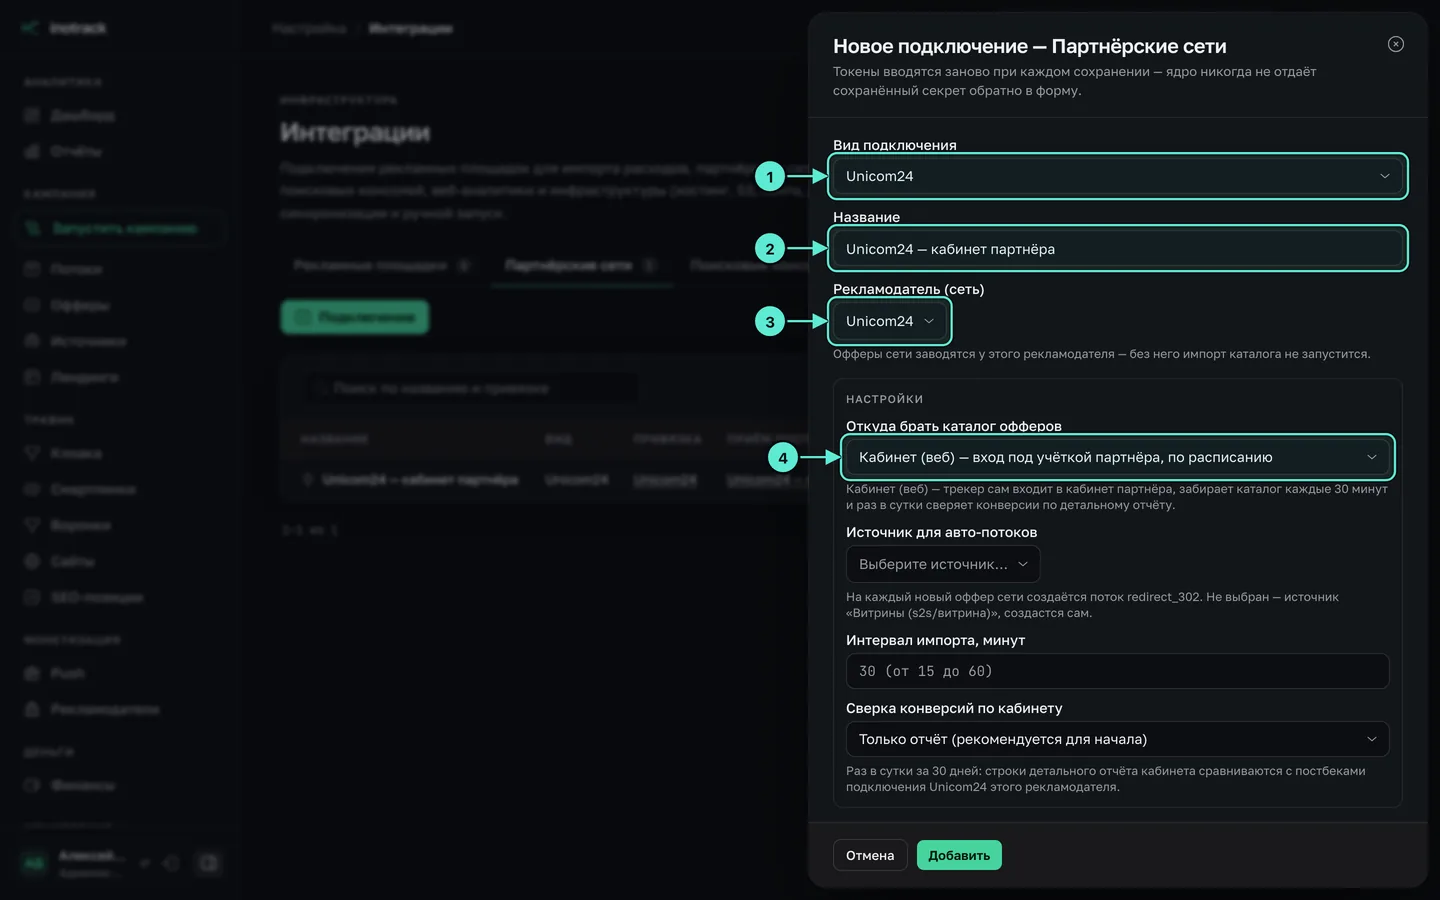Open the Вид подключения dropdown
The width and height of the screenshot is (1440, 900).
pos(1117,176)
